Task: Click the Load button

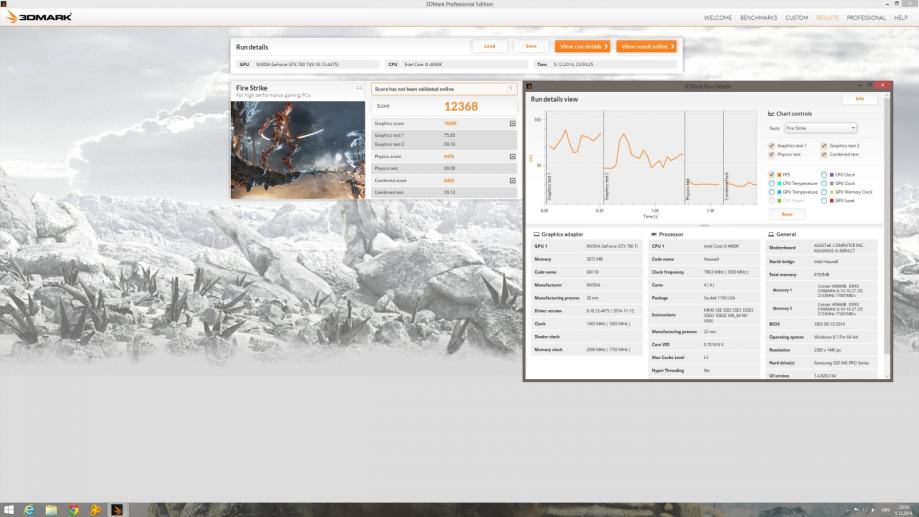Action: [489, 46]
